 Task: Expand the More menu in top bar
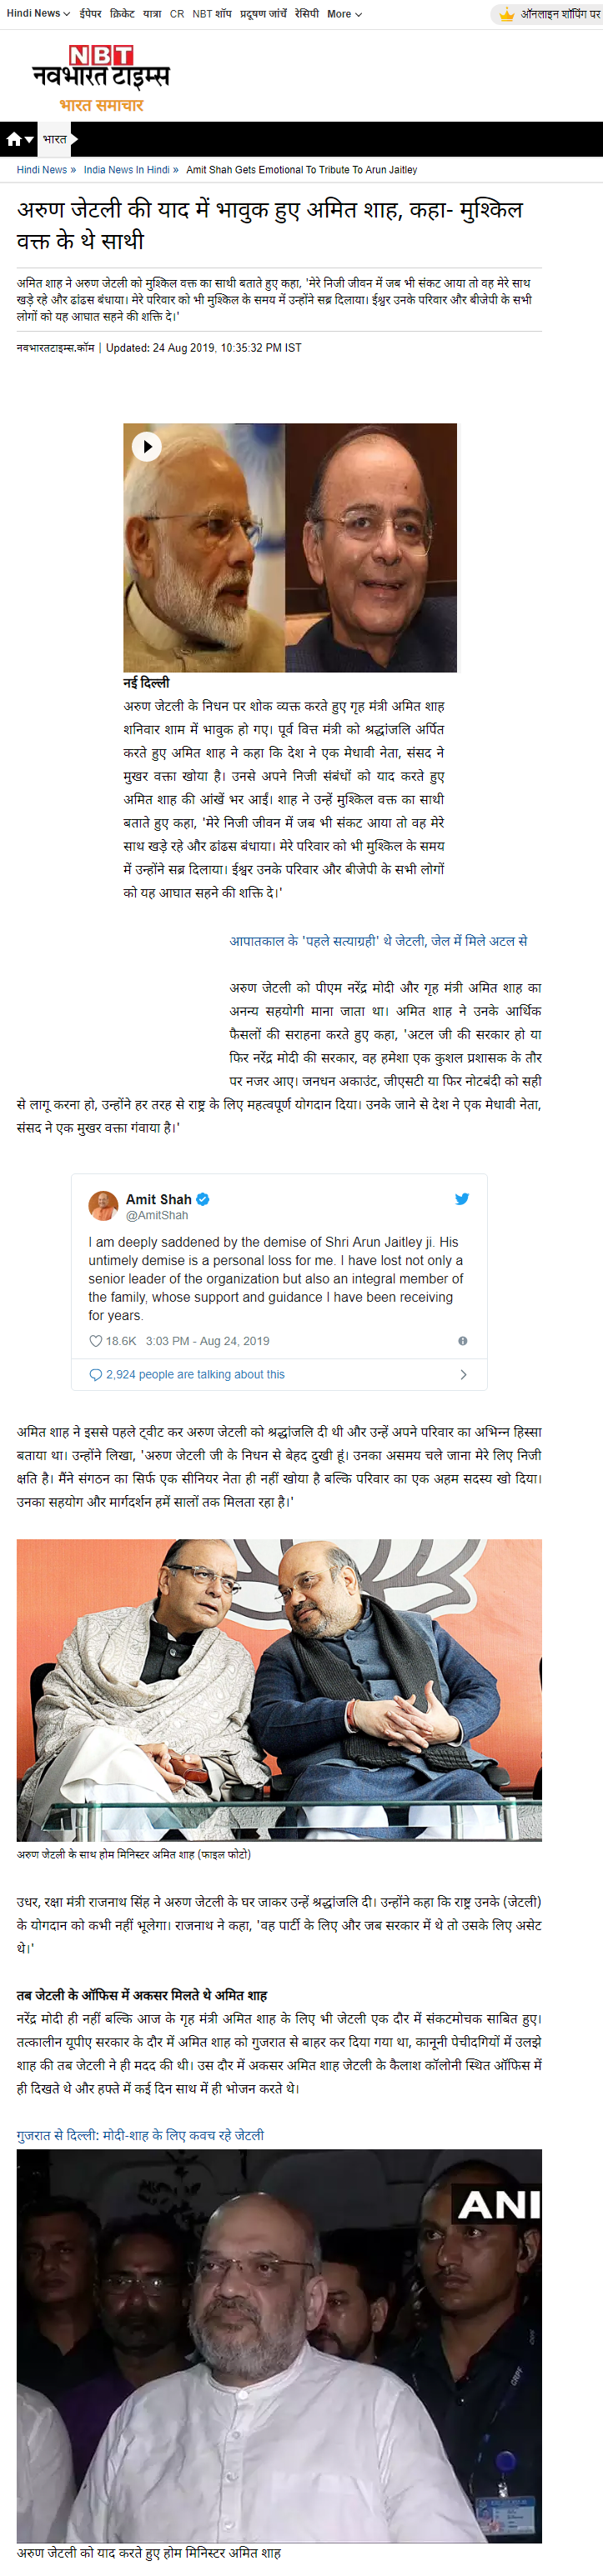point(344,14)
